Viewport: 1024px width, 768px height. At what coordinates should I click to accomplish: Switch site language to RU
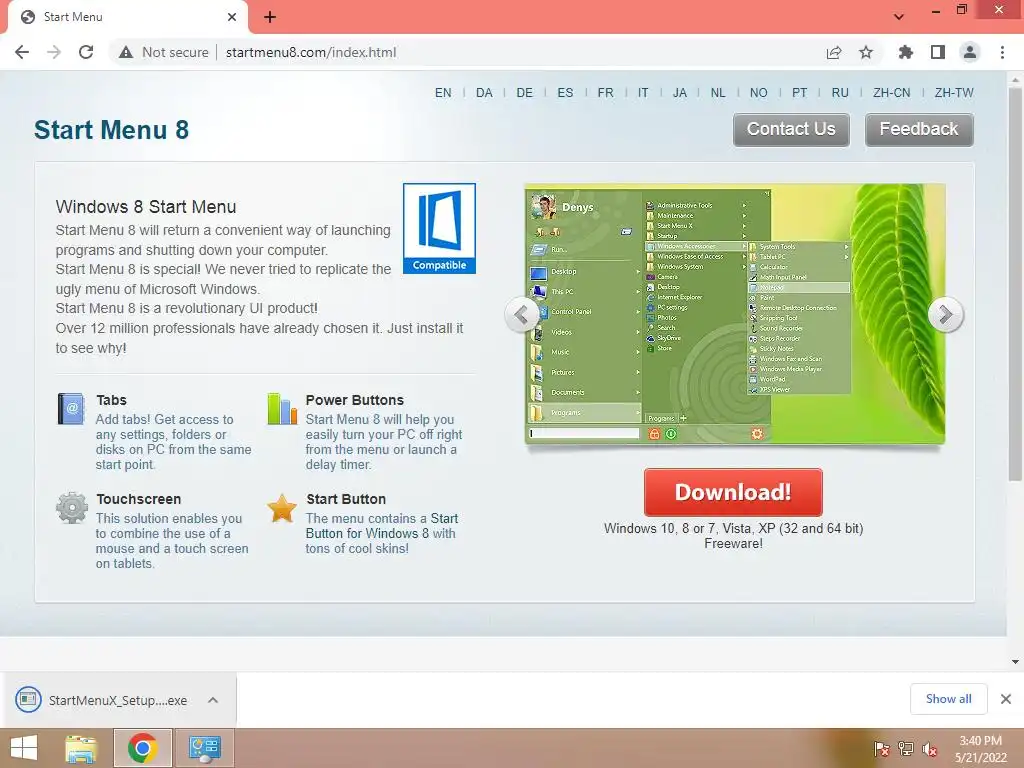840,93
